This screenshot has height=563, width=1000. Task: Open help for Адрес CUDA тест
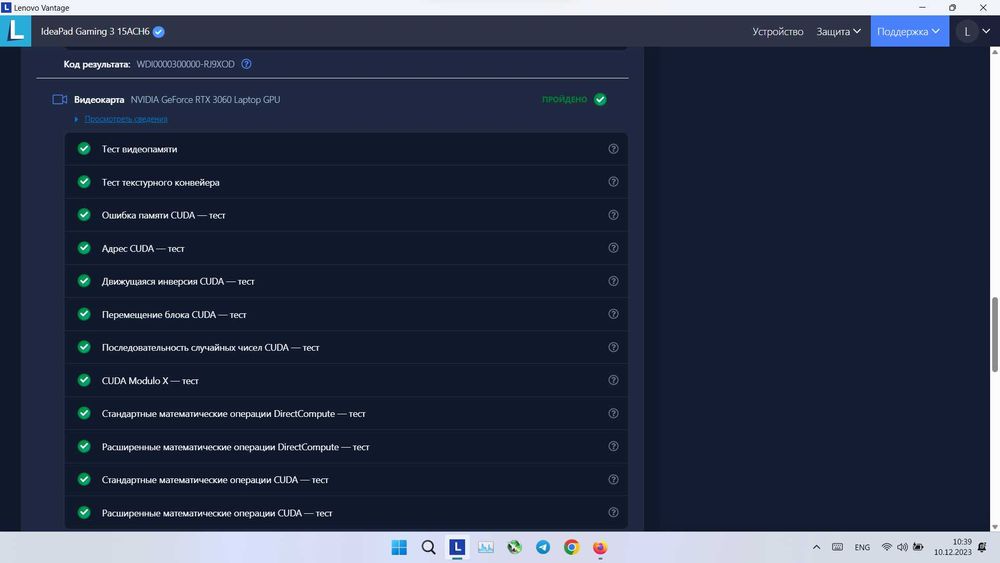[x=613, y=248]
